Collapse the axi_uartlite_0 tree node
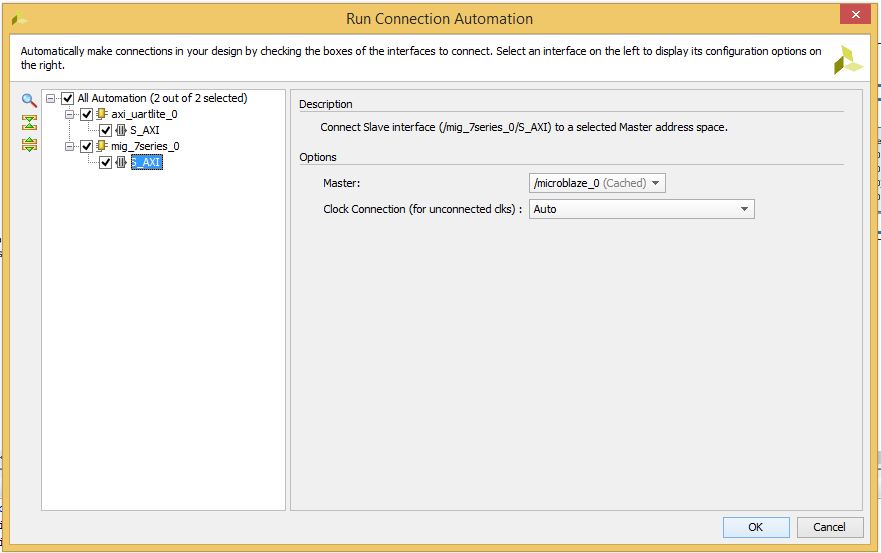This screenshot has width=881, height=553. [x=70, y=115]
